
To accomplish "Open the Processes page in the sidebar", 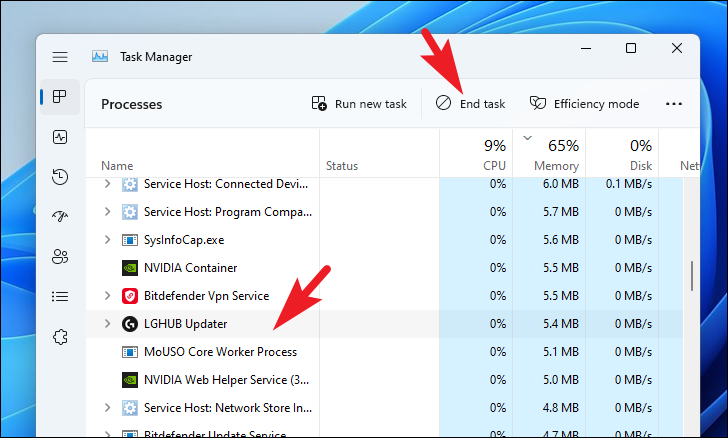I will tap(60, 97).
